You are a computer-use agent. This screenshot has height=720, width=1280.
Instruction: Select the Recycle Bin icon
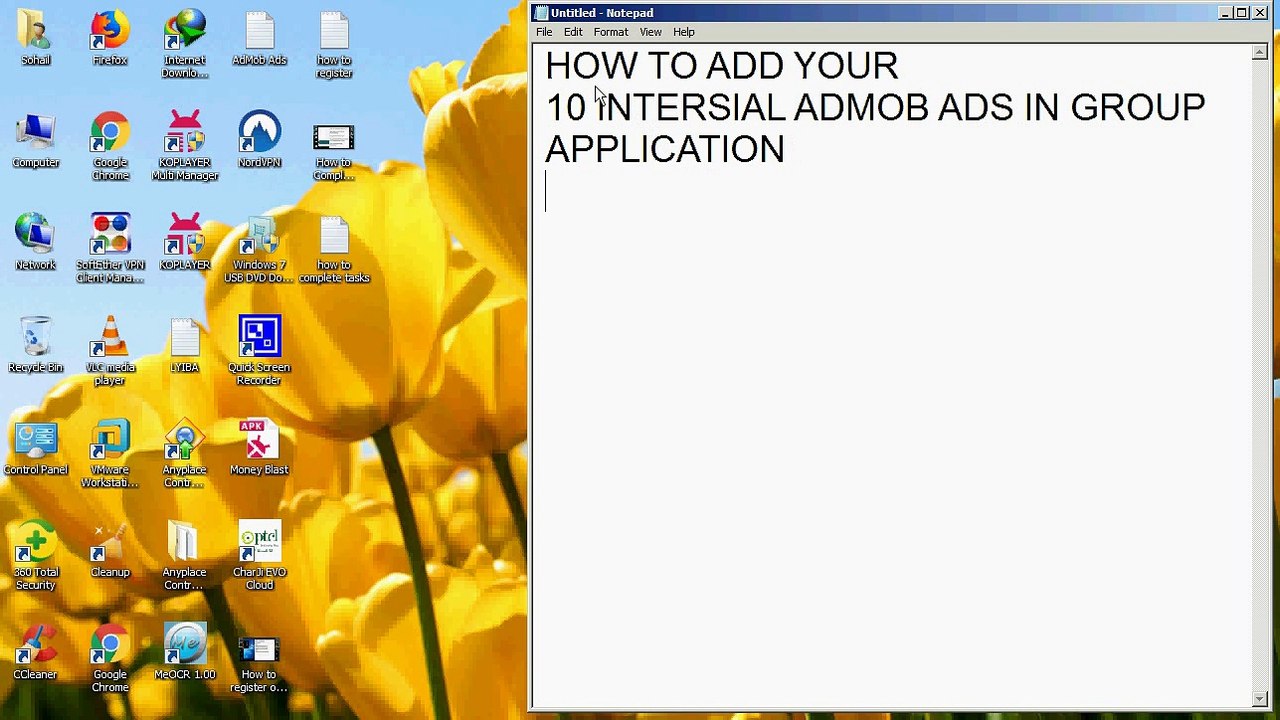click(x=35, y=346)
